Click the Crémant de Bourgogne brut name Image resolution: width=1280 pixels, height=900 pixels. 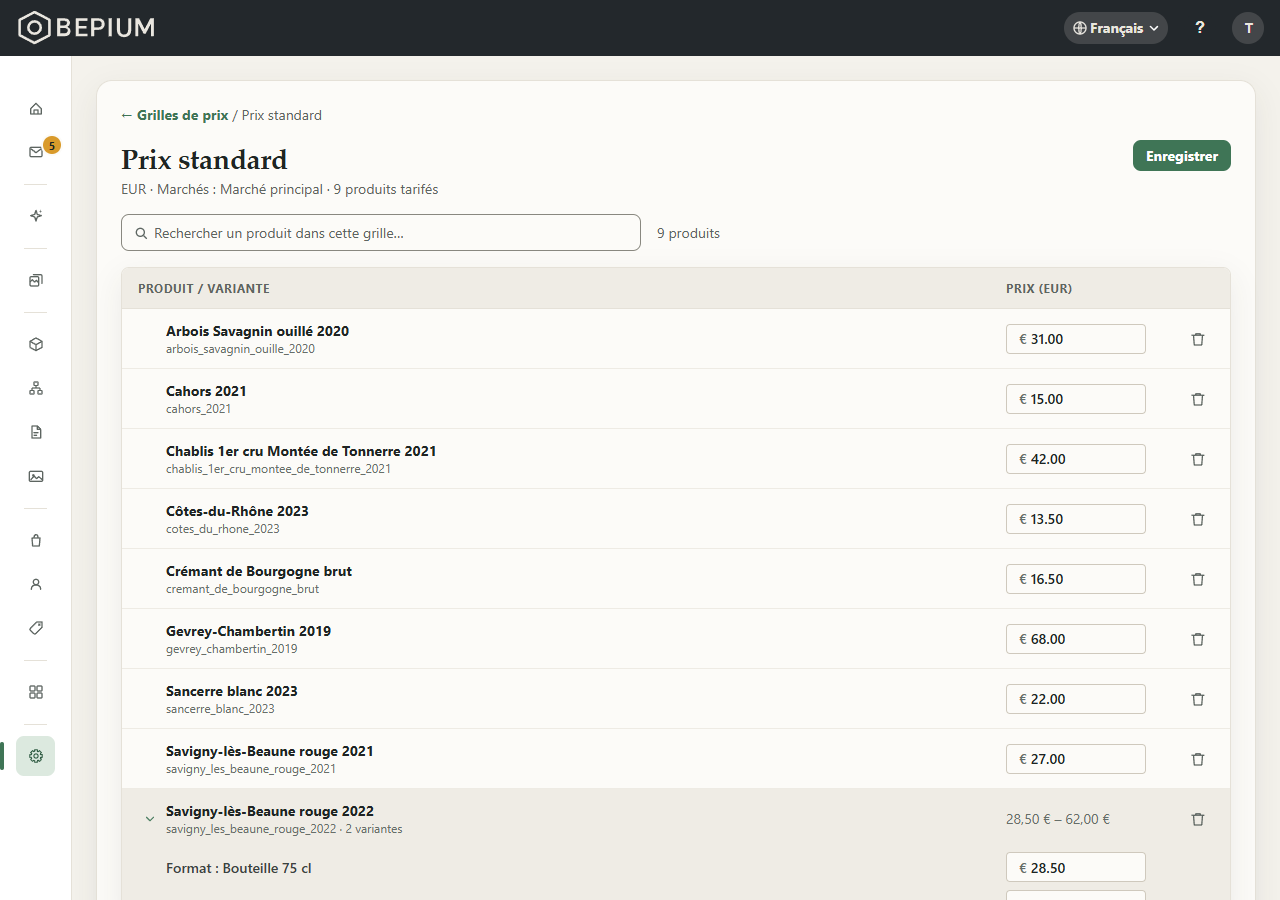tap(259, 571)
